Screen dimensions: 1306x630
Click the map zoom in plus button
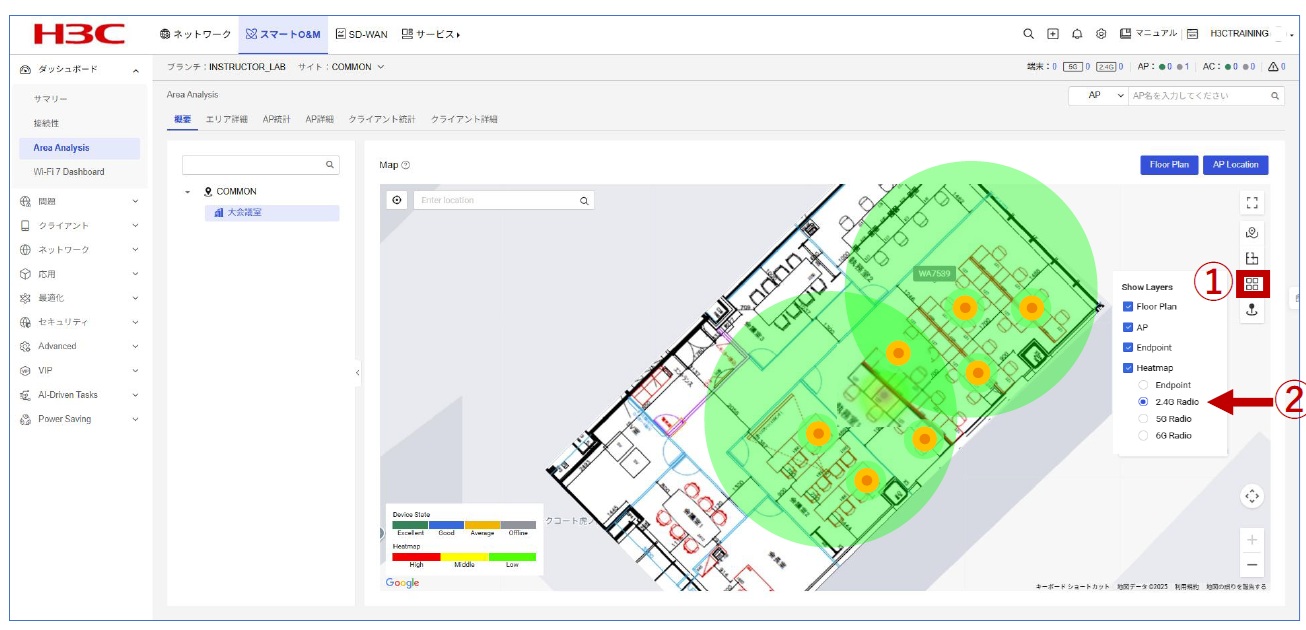pyautogui.click(x=1252, y=540)
